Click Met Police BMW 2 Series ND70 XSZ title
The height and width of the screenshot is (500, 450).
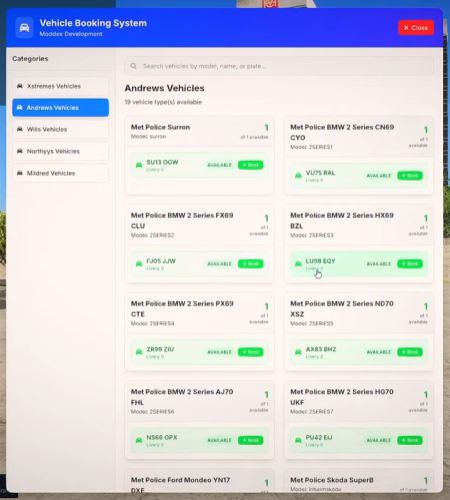pos(342,309)
